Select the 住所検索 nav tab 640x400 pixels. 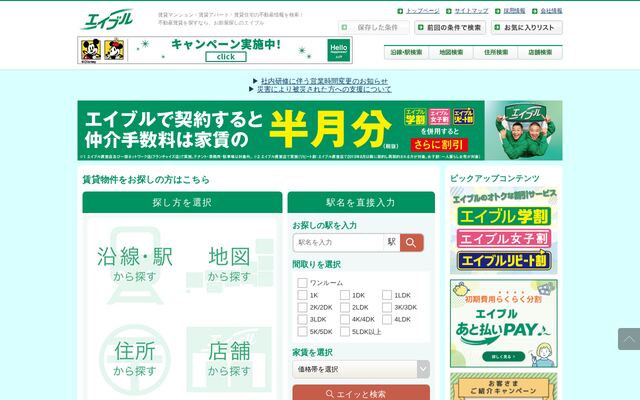click(496, 52)
